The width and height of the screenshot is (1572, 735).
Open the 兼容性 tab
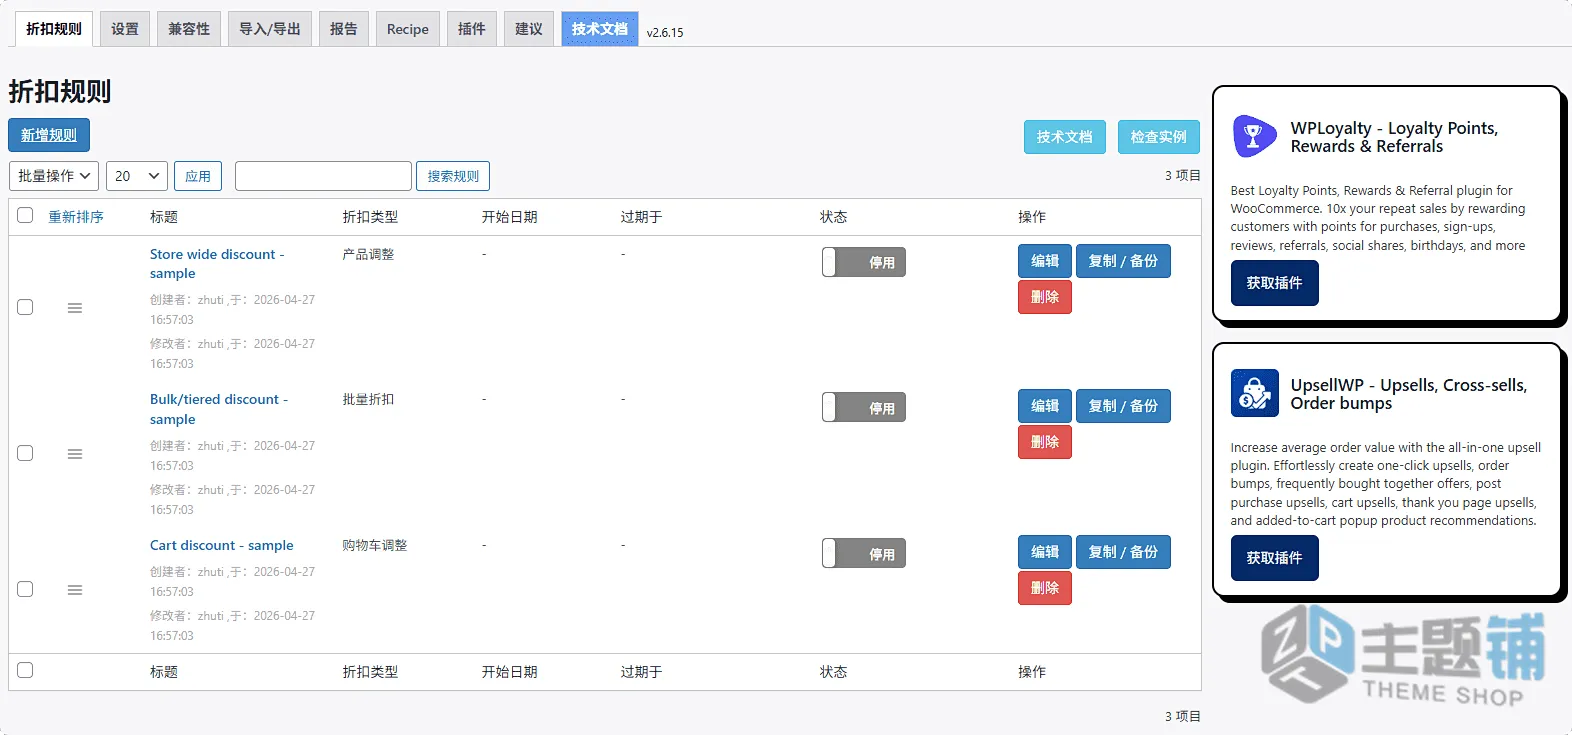[x=189, y=29]
